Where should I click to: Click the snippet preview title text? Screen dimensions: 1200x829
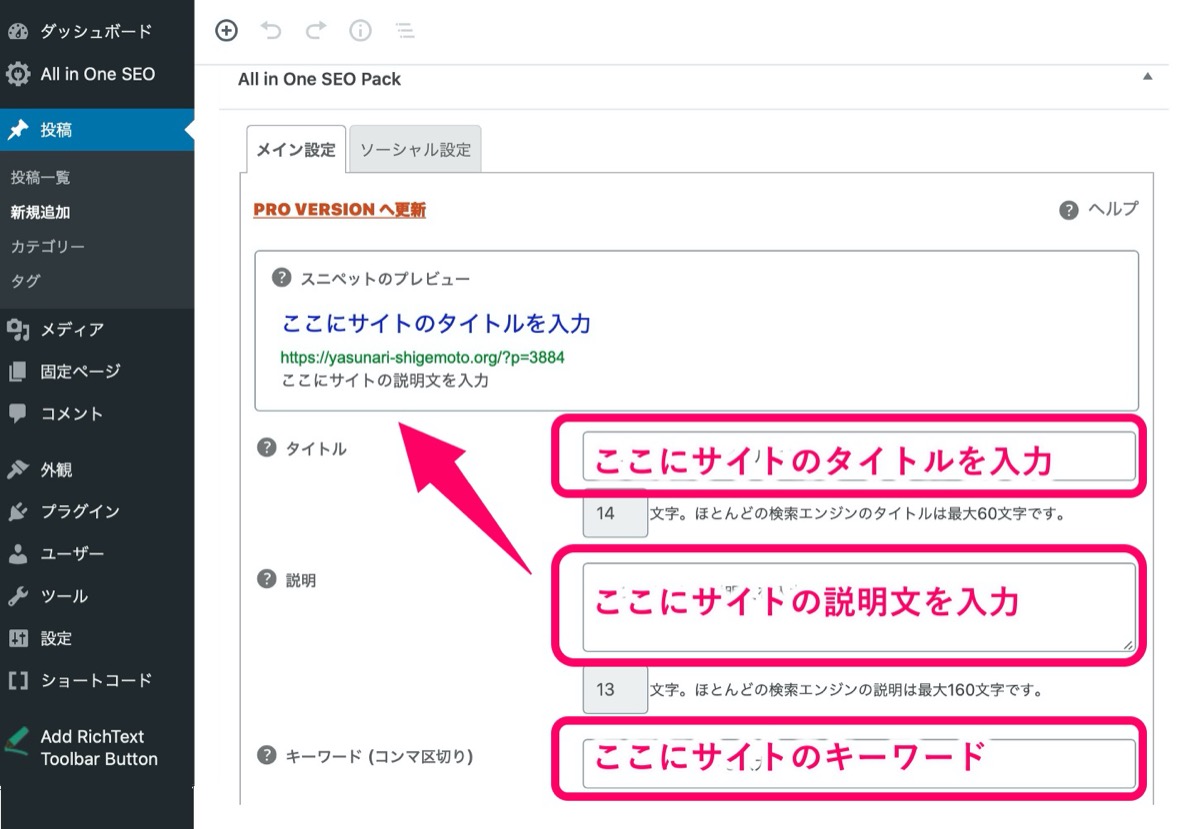(x=436, y=324)
